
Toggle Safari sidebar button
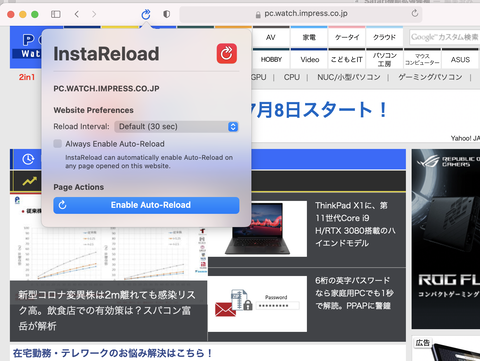pos(56,14)
